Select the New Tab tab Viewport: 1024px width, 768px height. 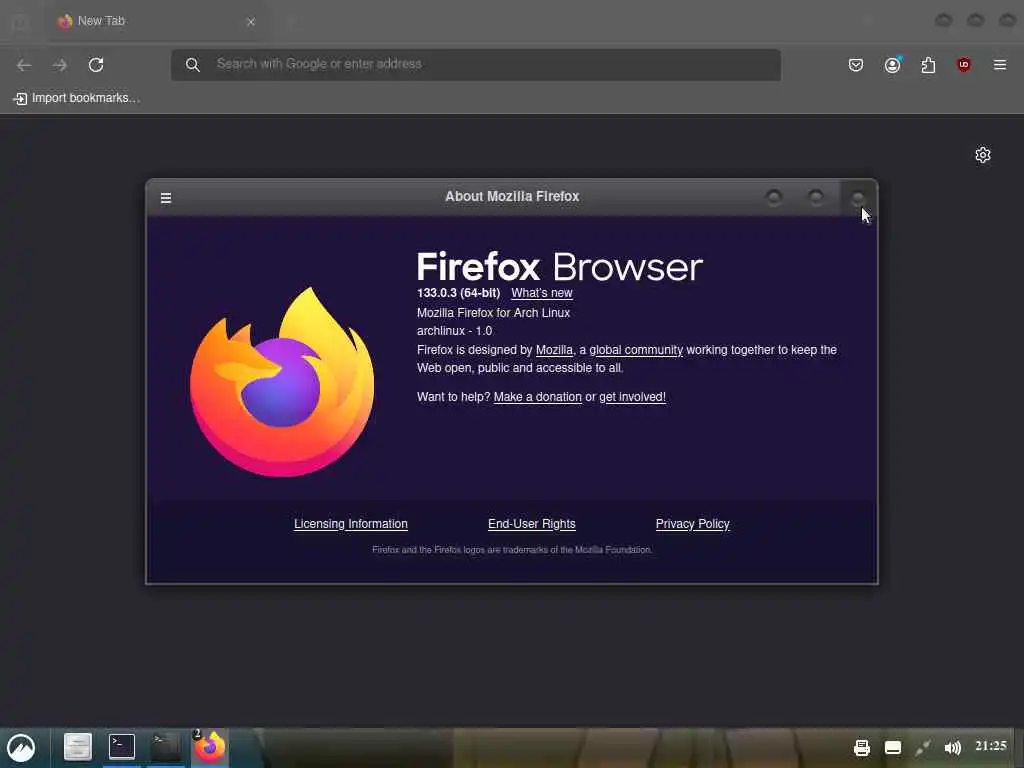[154, 21]
